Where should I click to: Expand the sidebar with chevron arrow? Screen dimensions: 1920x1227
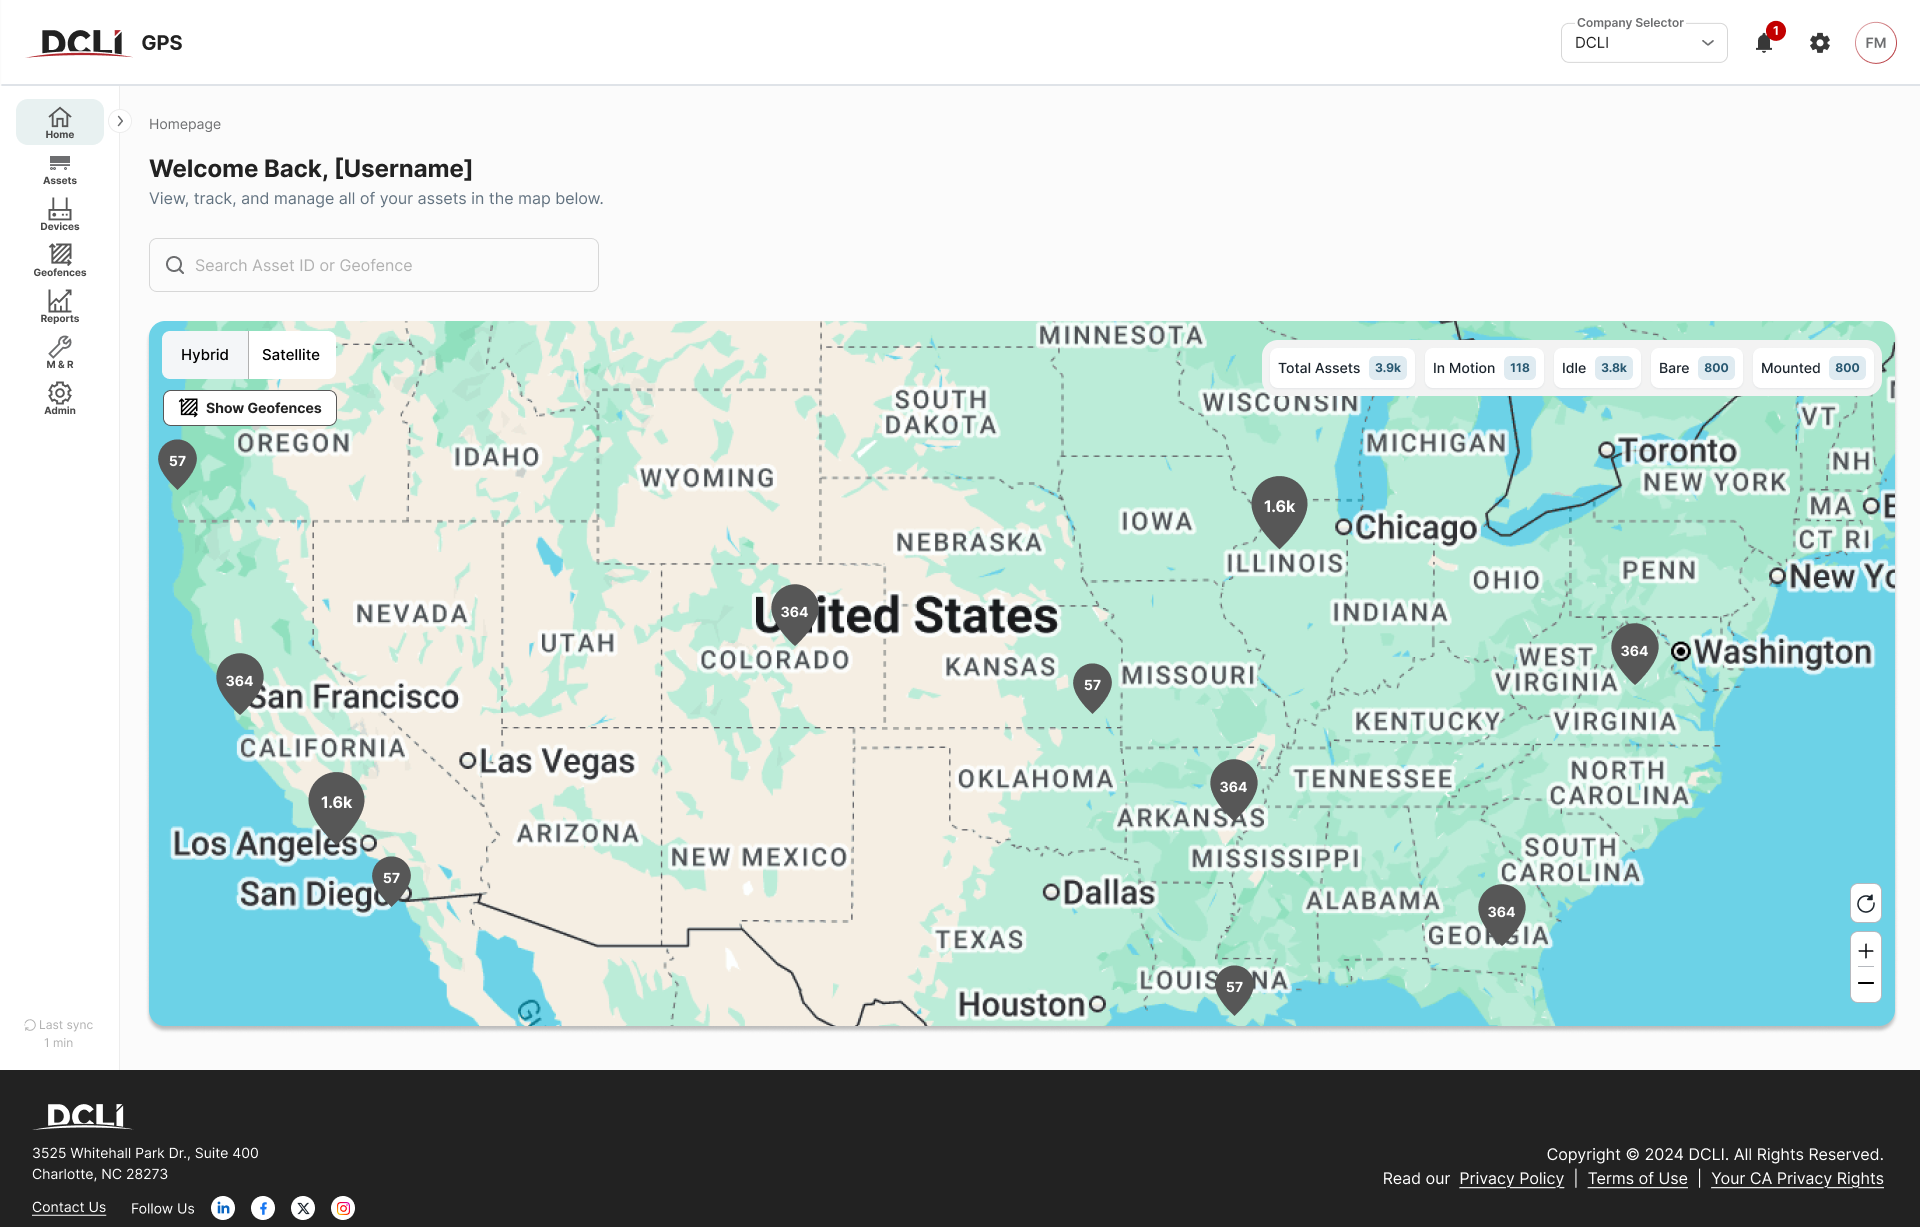tap(120, 121)
